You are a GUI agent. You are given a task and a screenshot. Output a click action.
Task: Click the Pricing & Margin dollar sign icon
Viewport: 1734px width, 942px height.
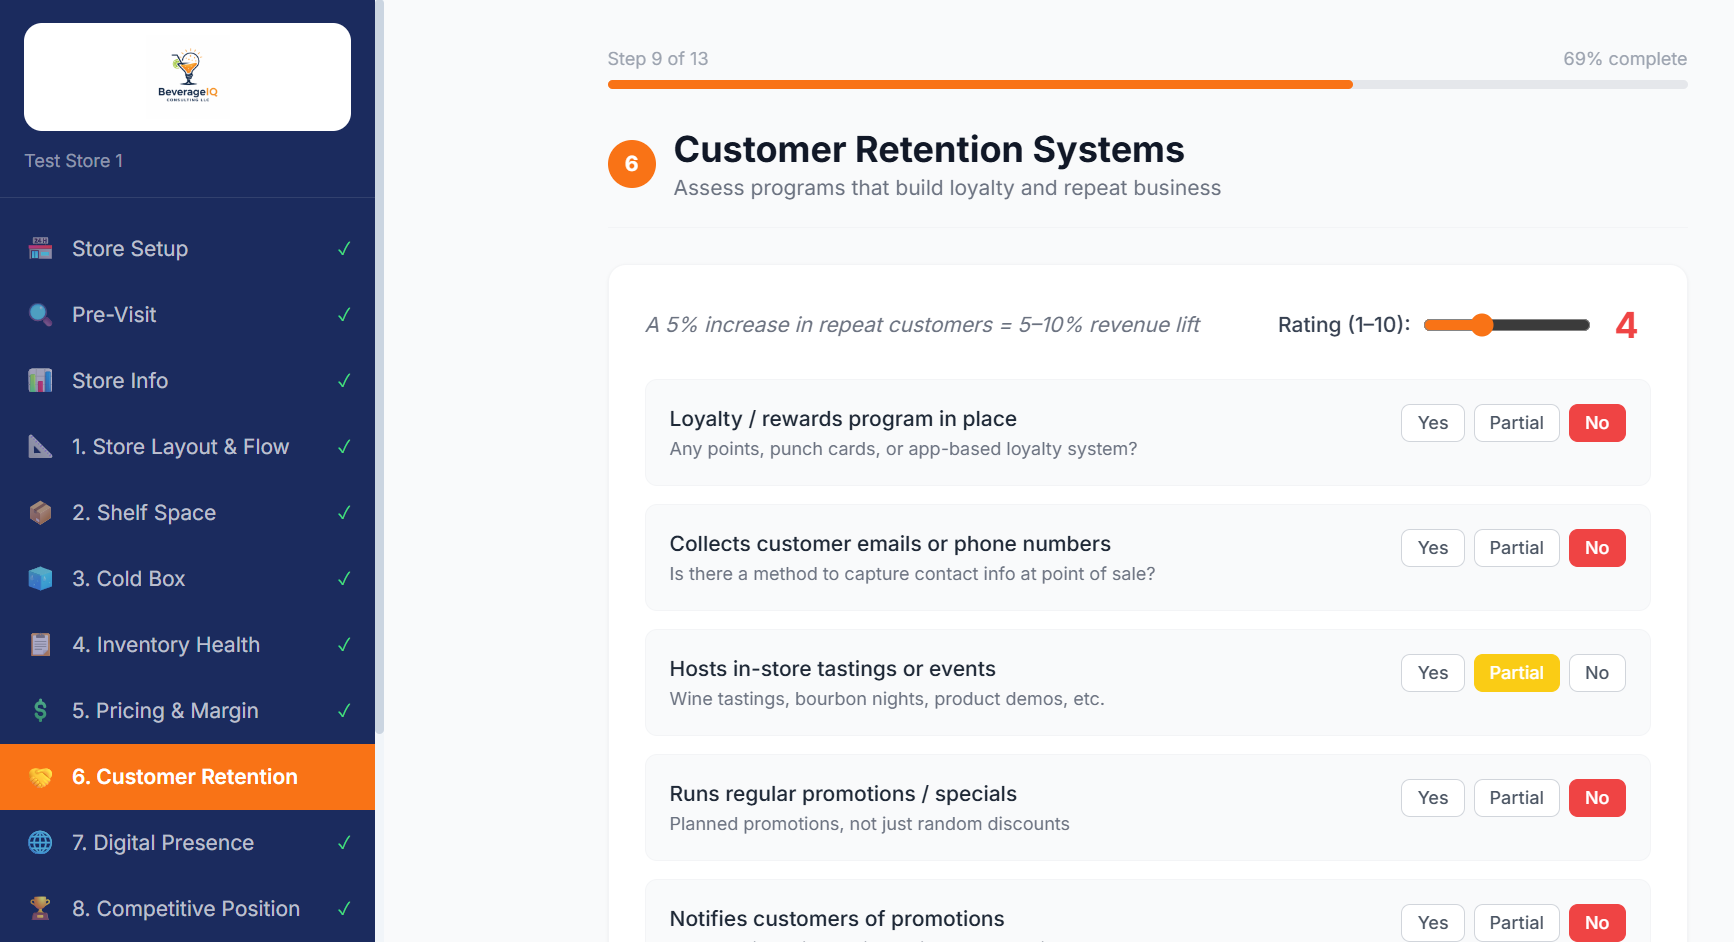40,710
